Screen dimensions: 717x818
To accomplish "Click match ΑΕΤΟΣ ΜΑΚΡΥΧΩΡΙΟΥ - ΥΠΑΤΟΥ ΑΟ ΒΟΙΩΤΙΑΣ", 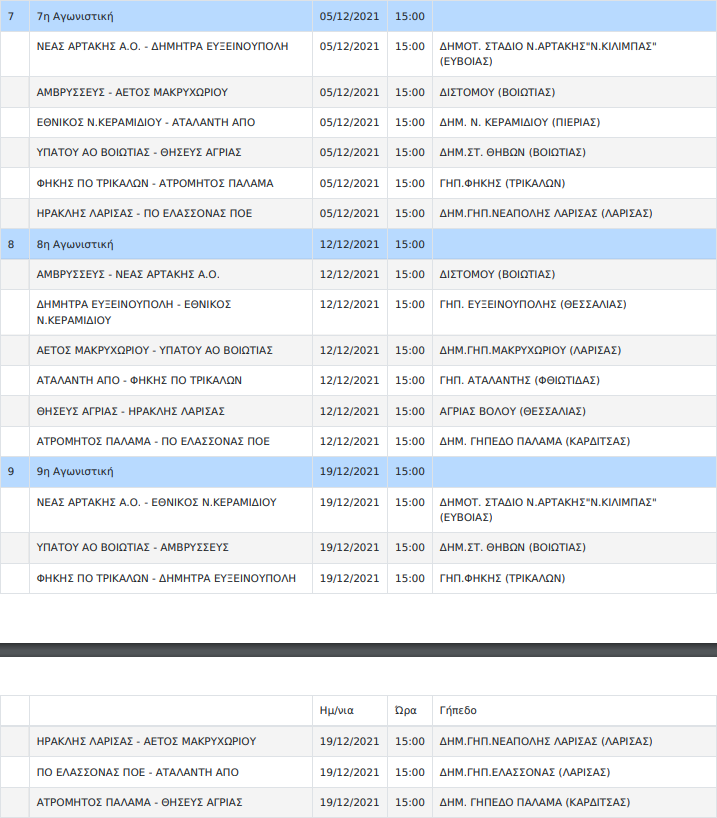I will (x=154, y=351).
